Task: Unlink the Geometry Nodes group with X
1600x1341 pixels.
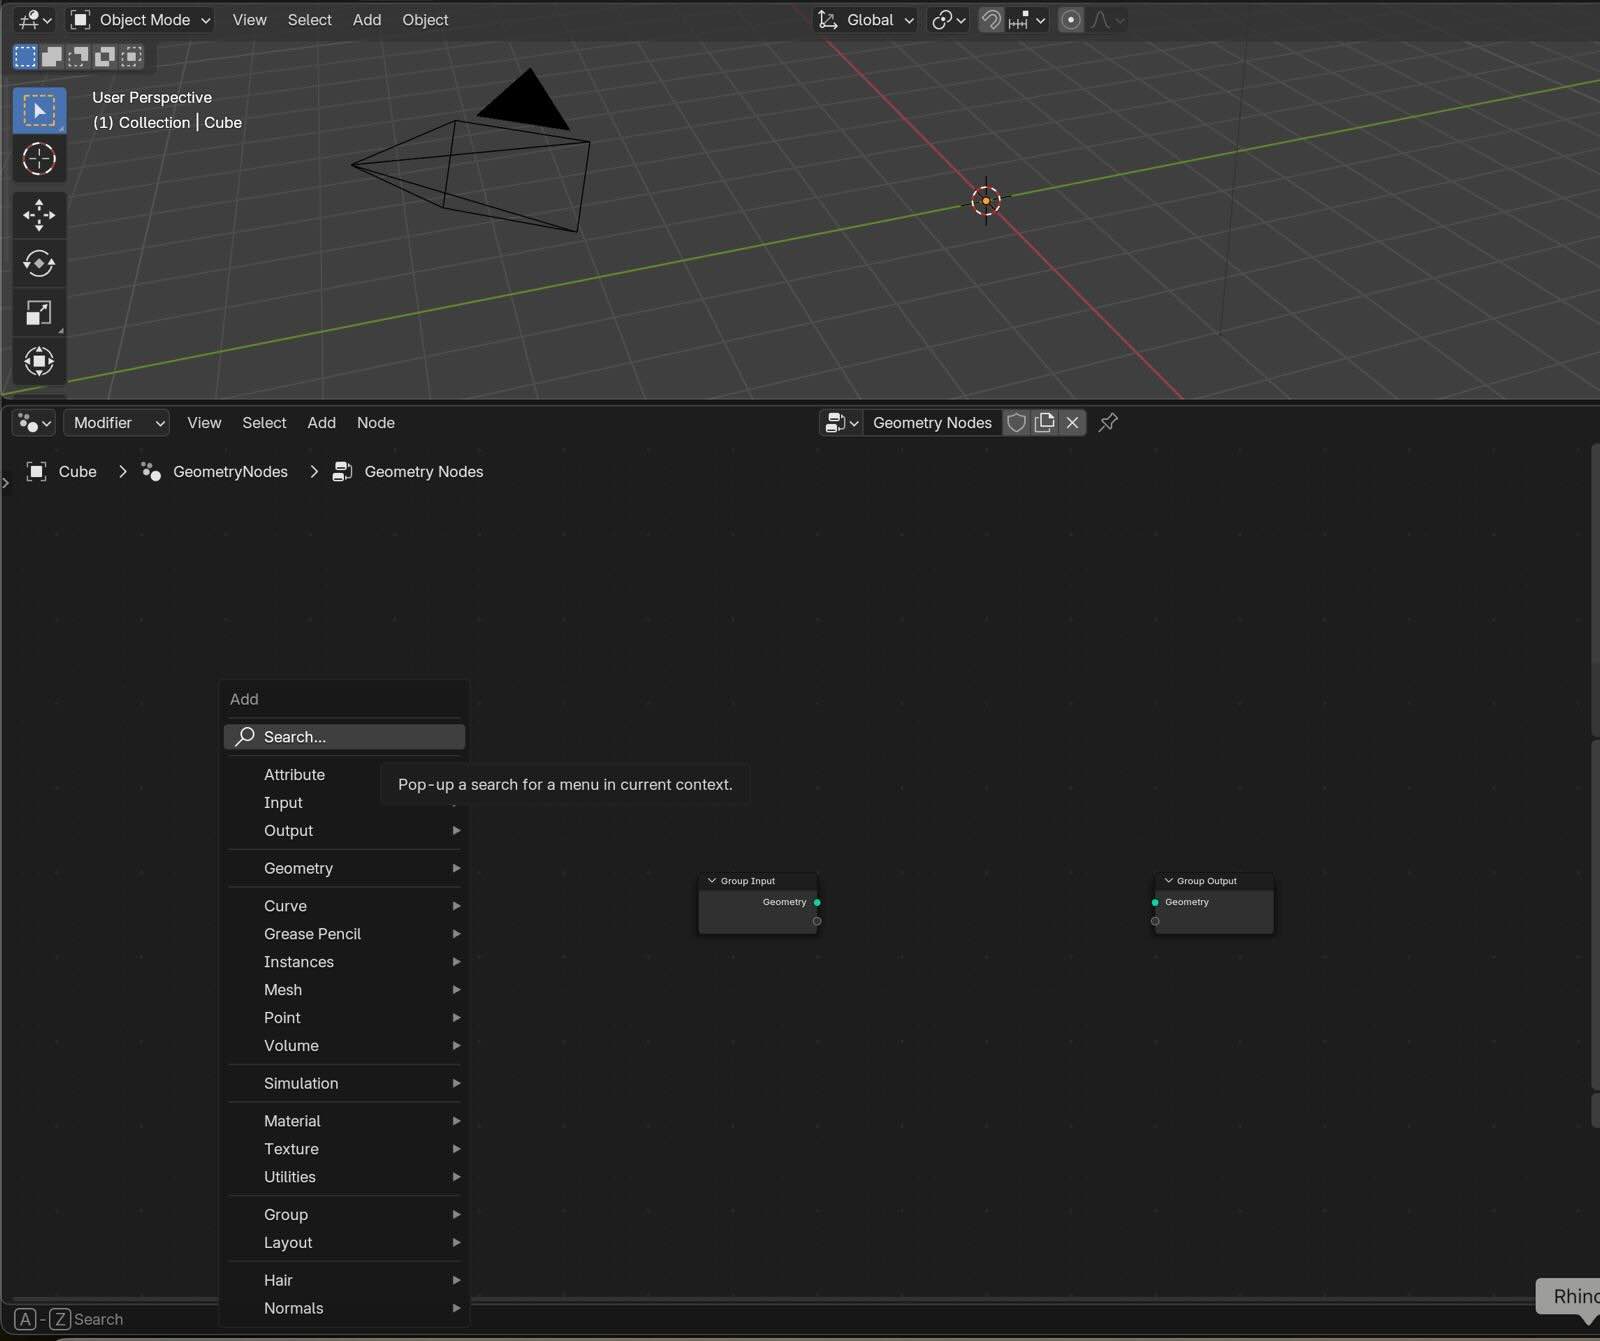Action: [1072, 423]
